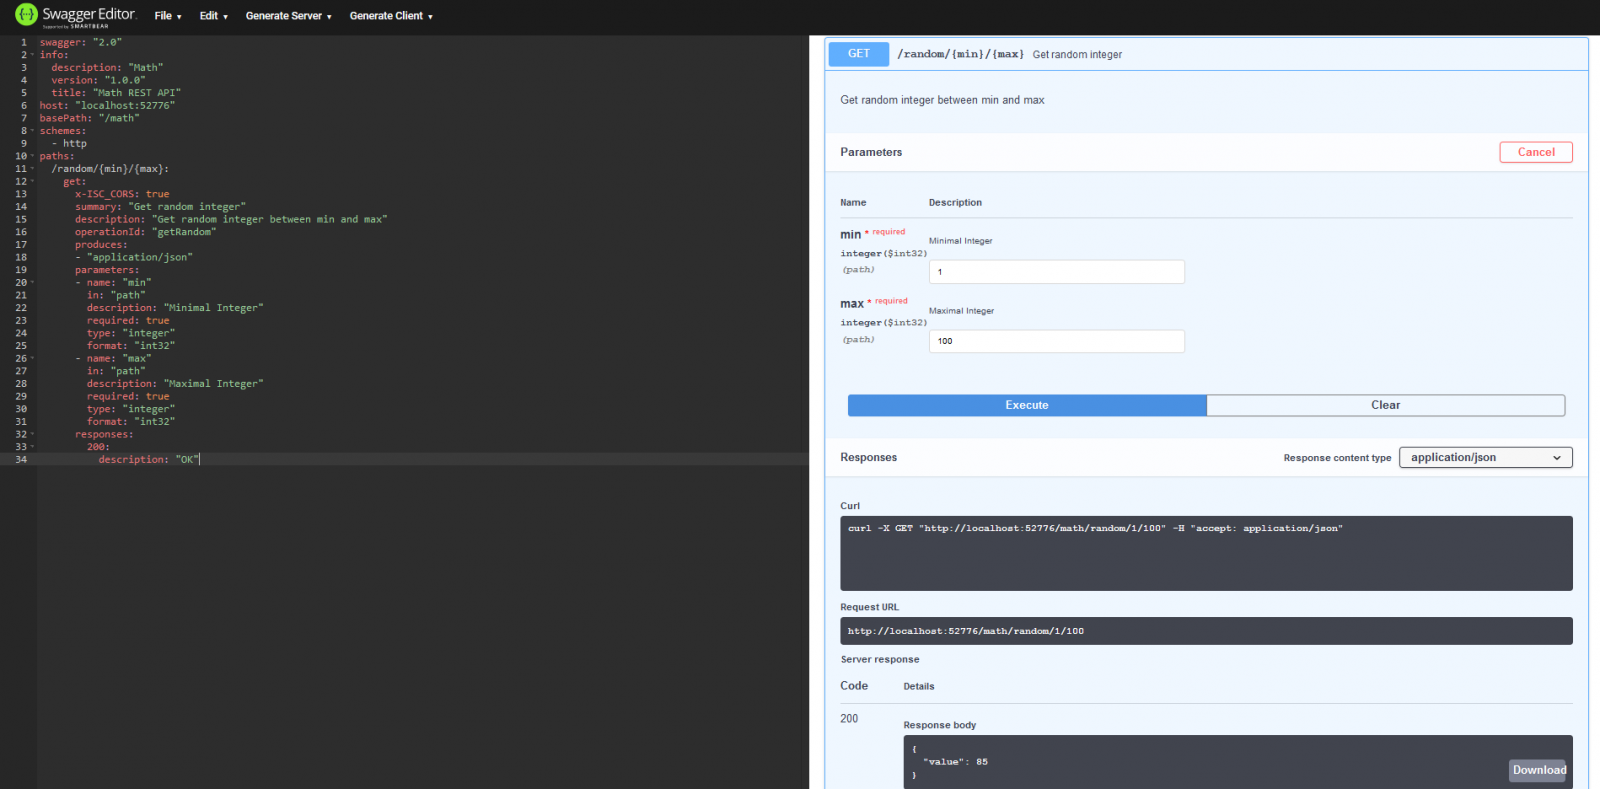Collapse the schemes block fold arrow
Viewport: 1600px width, 789px height.
(x=32, y=131)
